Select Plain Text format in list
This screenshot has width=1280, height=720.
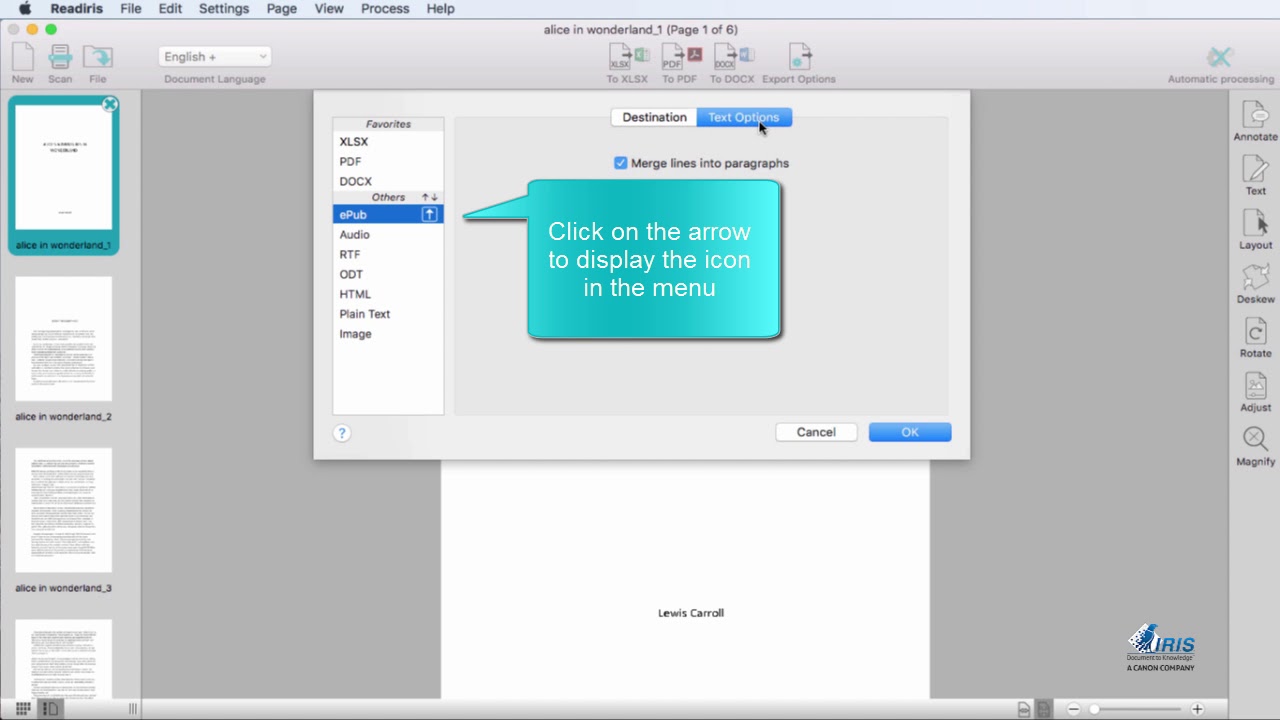(388, 314)
